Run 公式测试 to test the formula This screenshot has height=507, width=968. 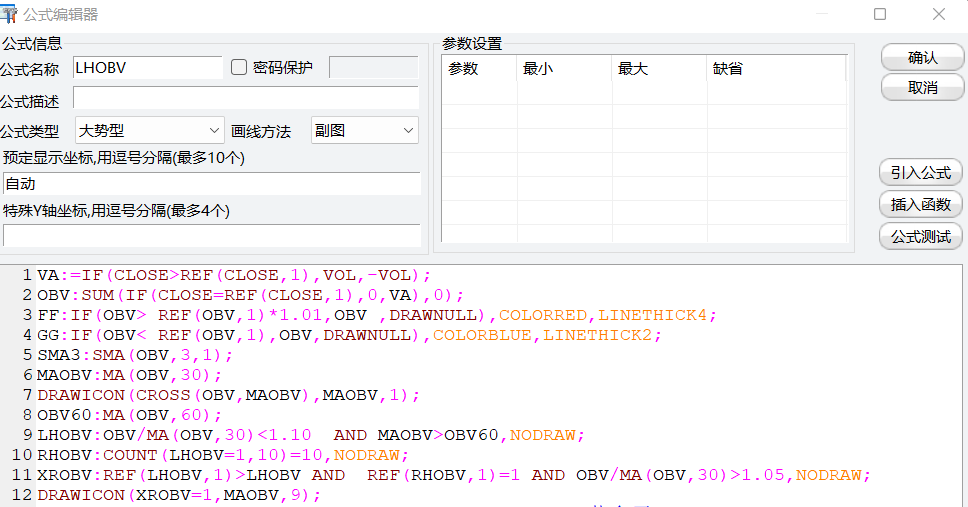(922, 237)
